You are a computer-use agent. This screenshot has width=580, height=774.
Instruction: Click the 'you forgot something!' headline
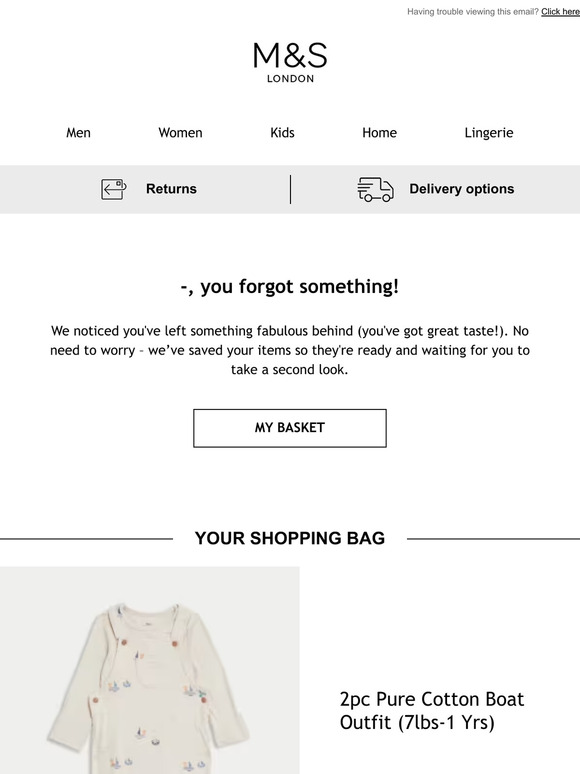(290, 287)
